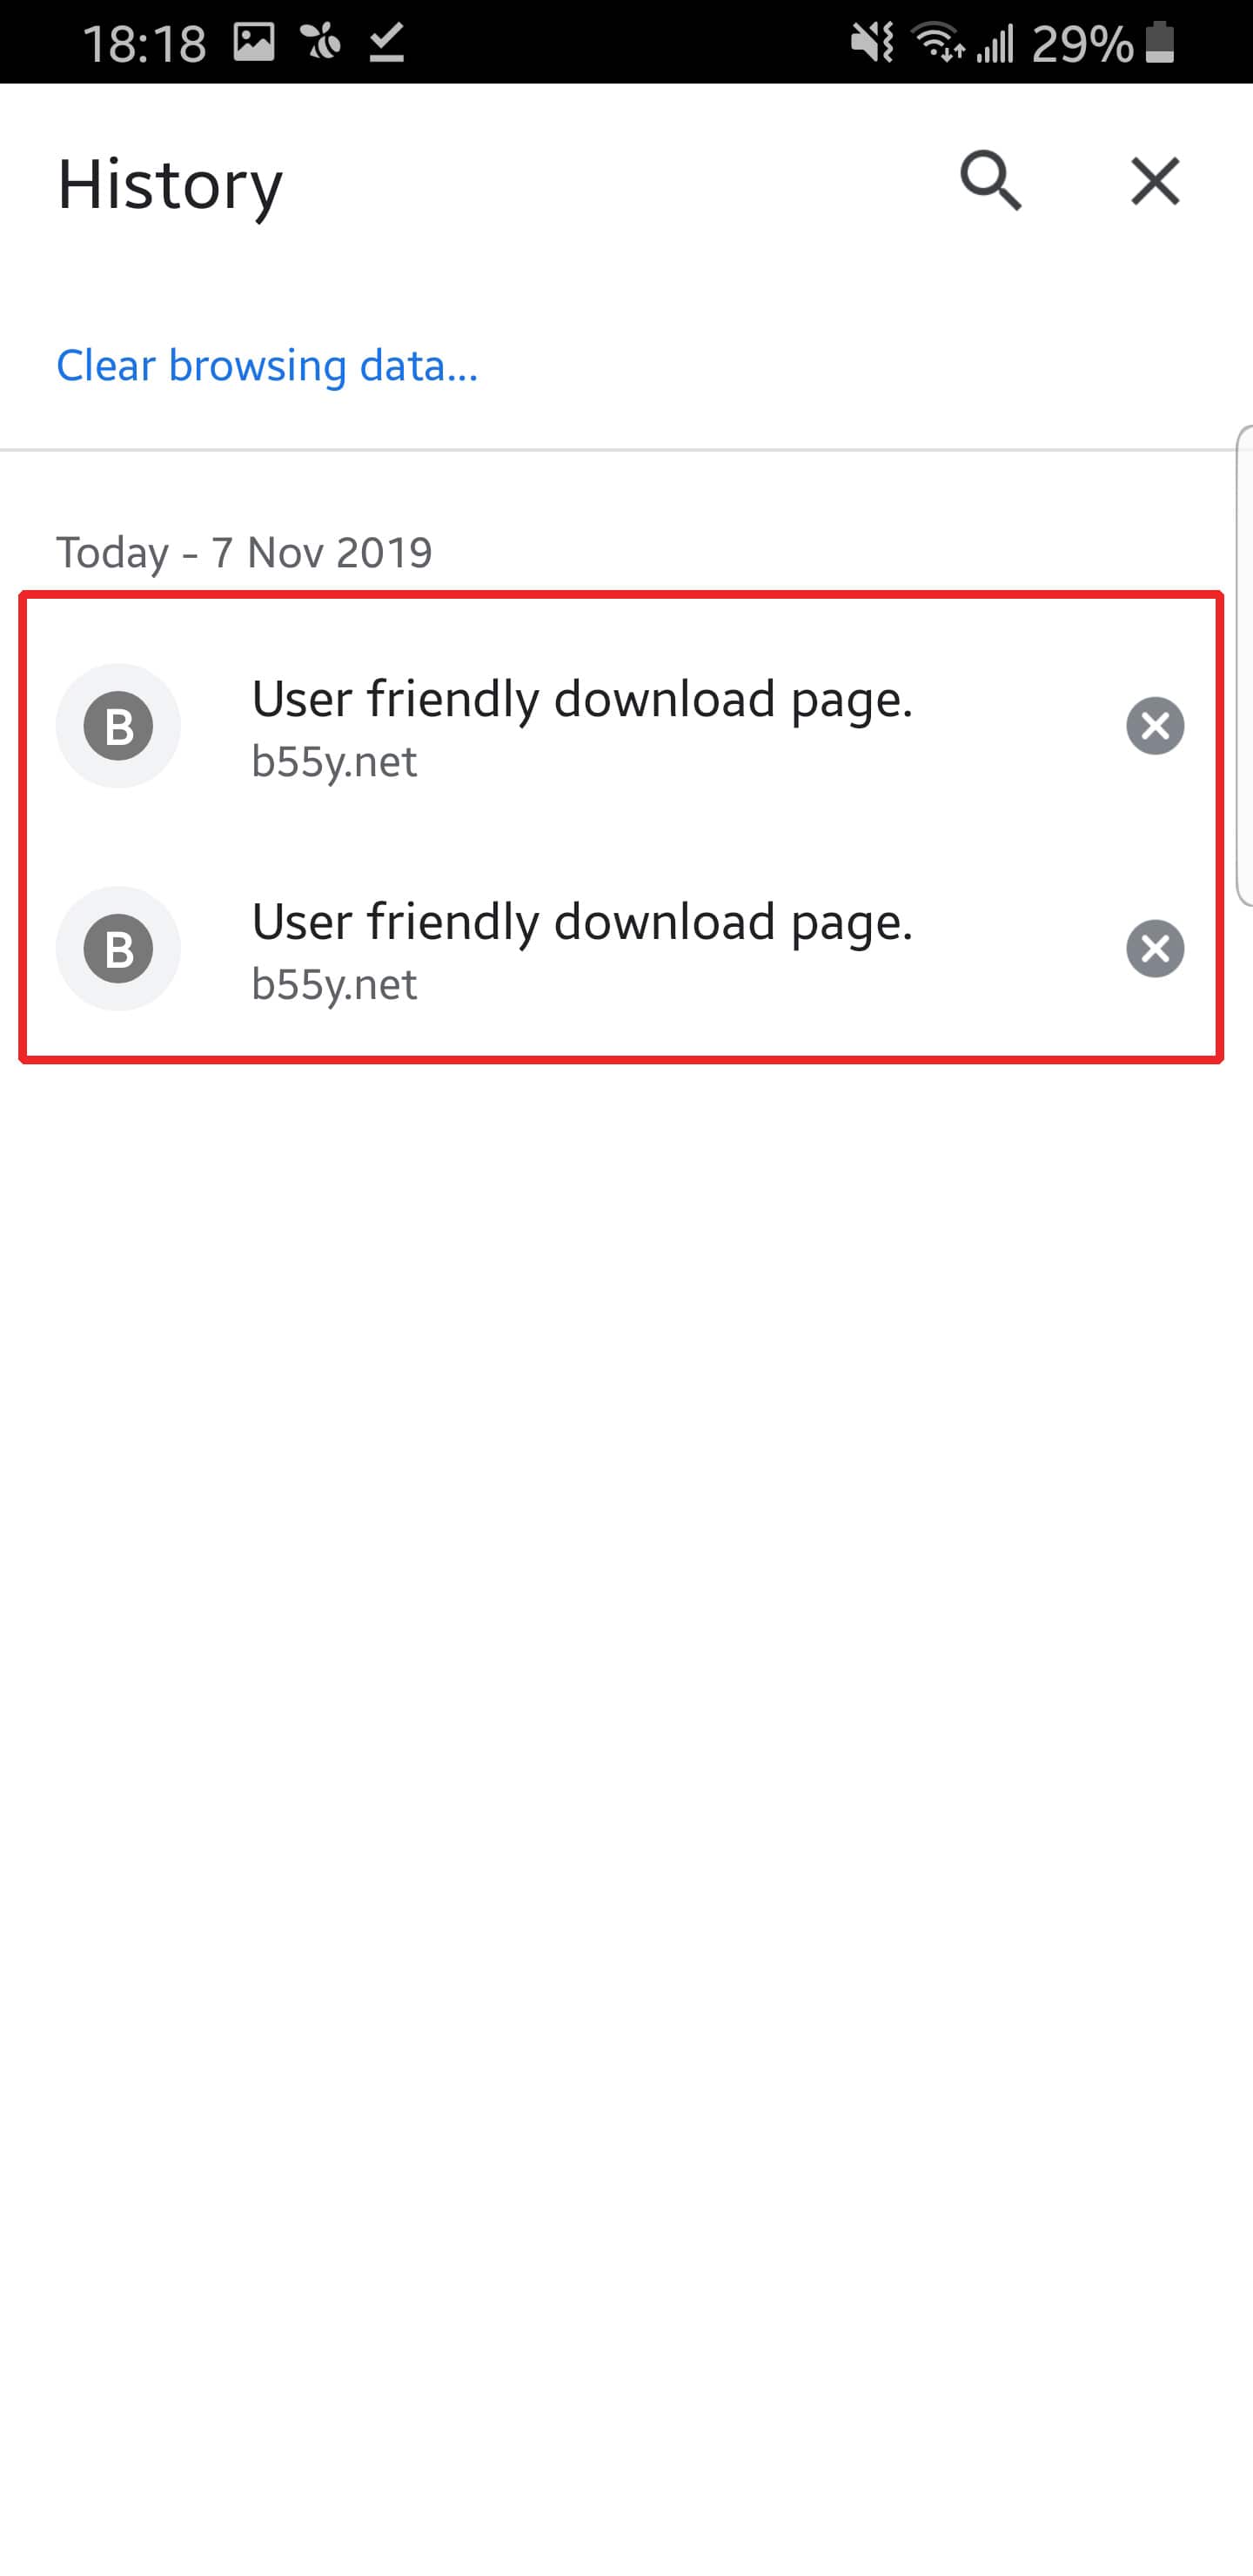The image size is (1253, 2576).
Task: Remove the second b55y.net history entry
Action: tap(1155, 948)
